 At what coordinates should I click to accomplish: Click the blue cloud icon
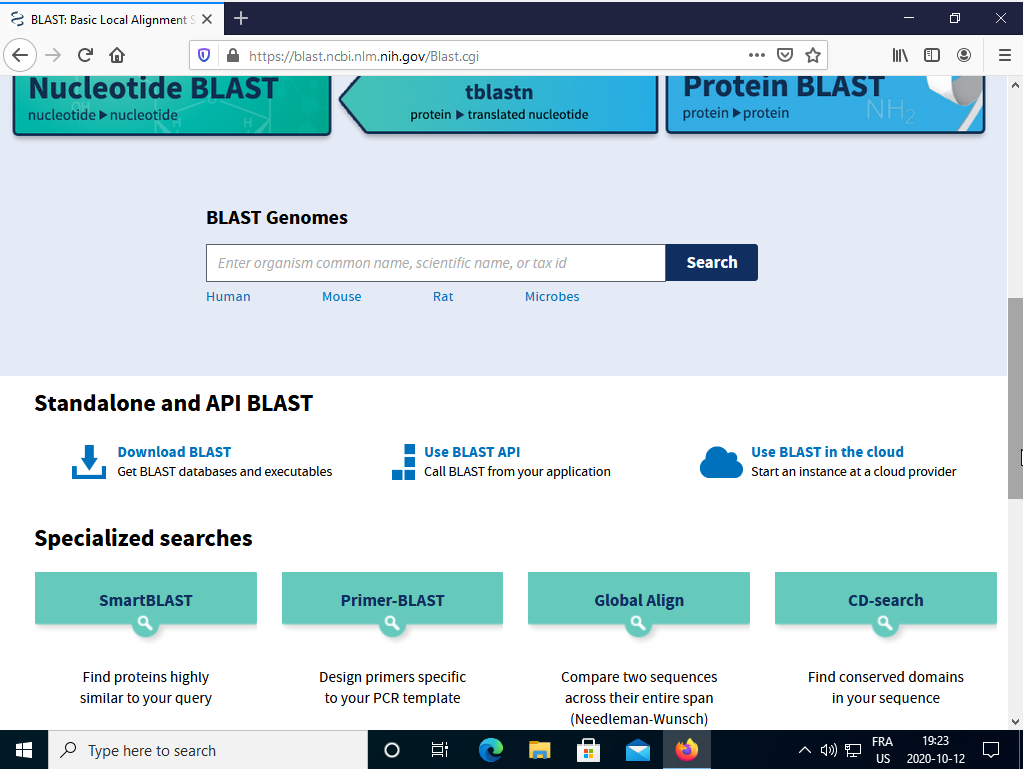coord(721,462)
